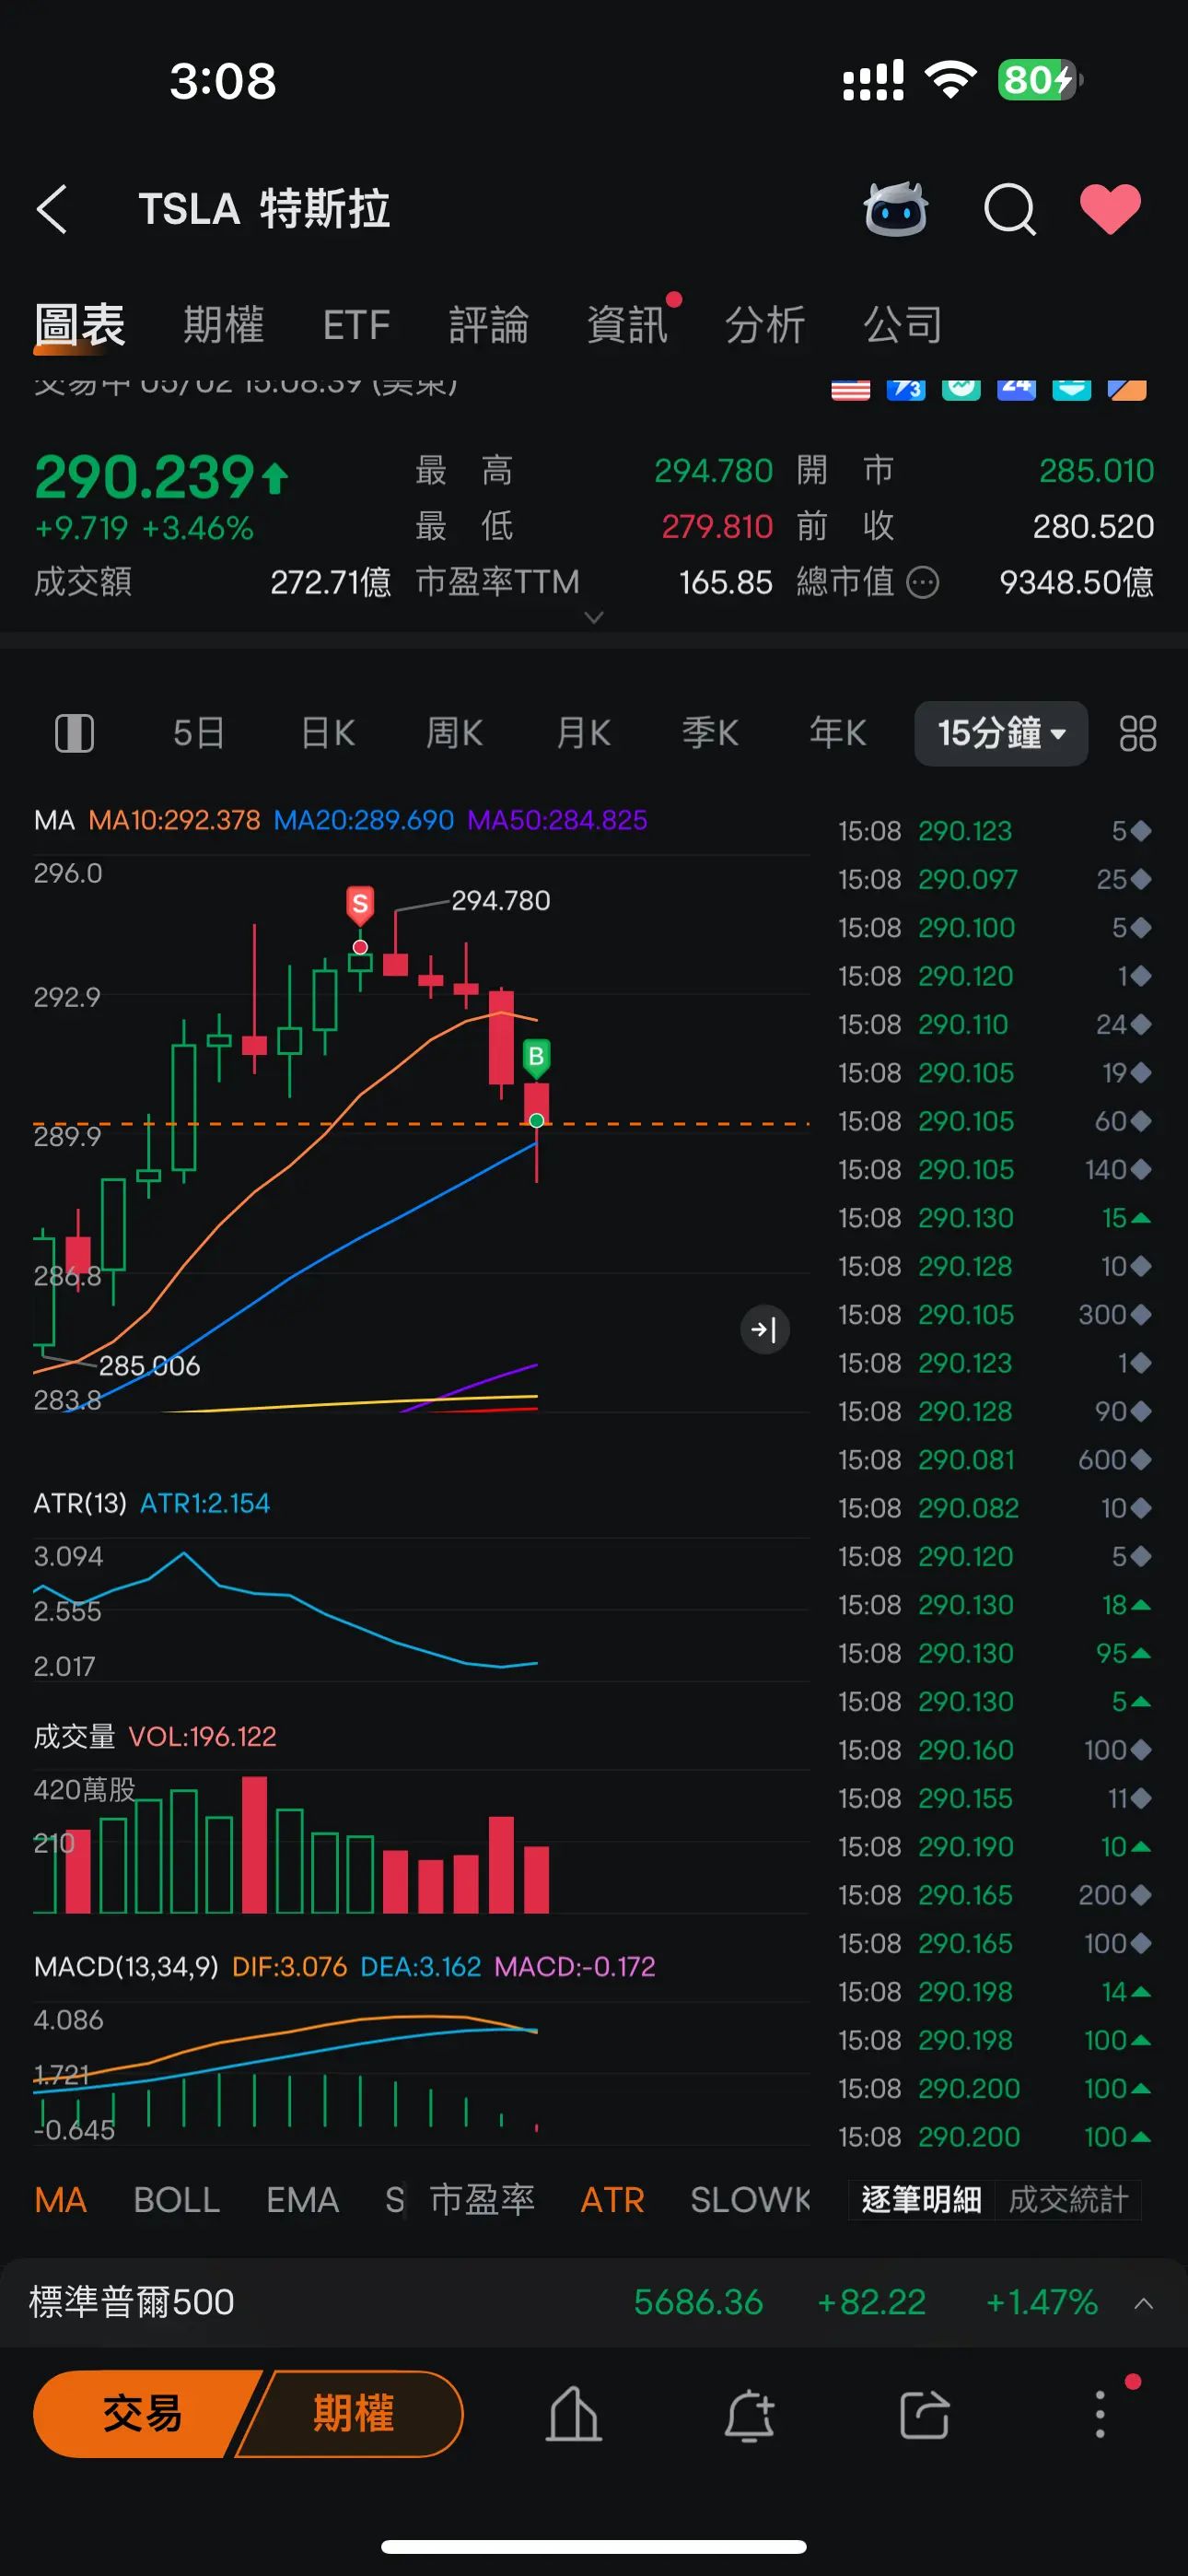Select the trade row with volume 300
The image size is (1188, 2576).
[x=995, y=1315]
